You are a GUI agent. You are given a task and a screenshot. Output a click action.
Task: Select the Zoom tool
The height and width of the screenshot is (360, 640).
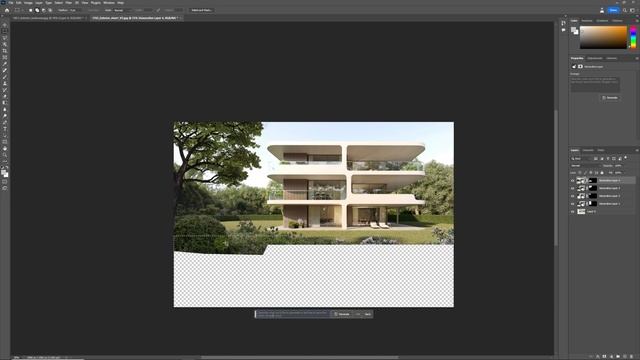(x=5, y=155)
